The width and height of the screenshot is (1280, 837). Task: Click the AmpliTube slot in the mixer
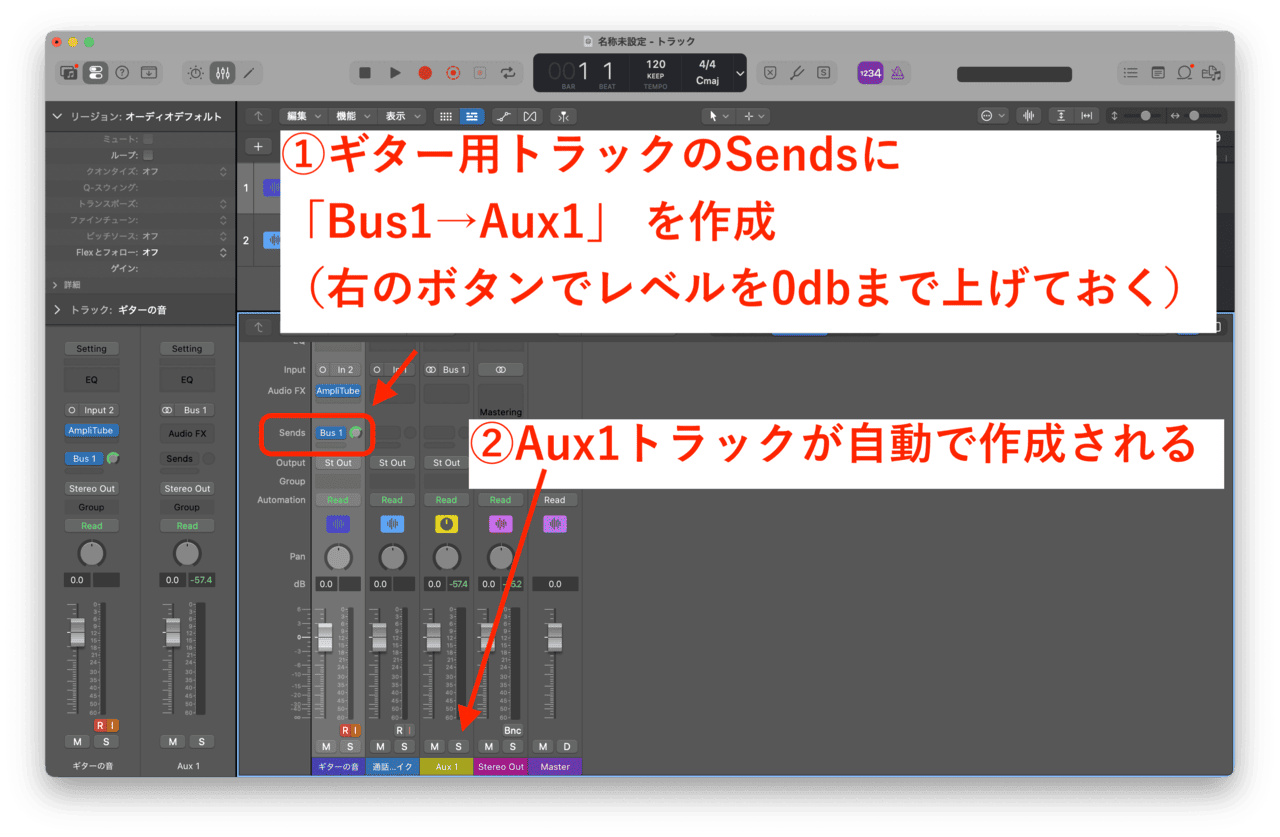coord(338,391)
